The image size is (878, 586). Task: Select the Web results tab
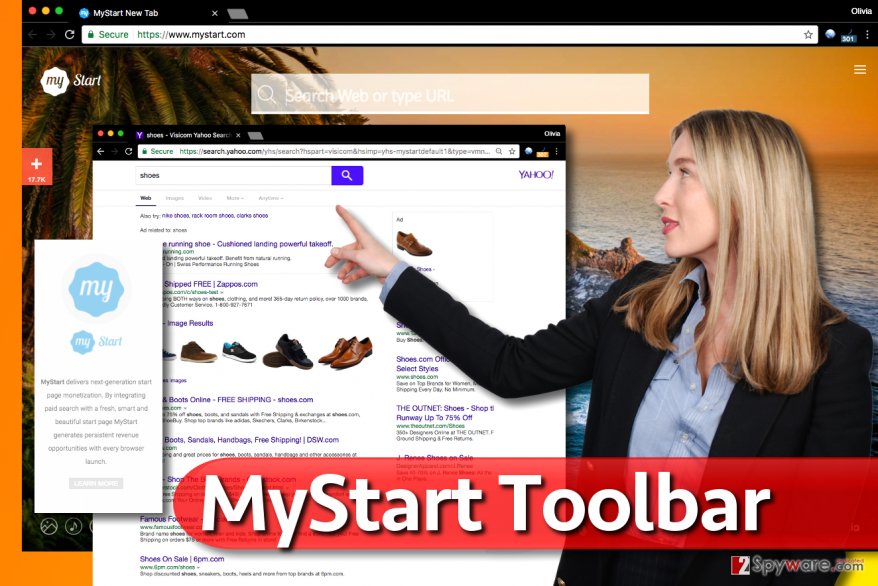click(146, 198)
